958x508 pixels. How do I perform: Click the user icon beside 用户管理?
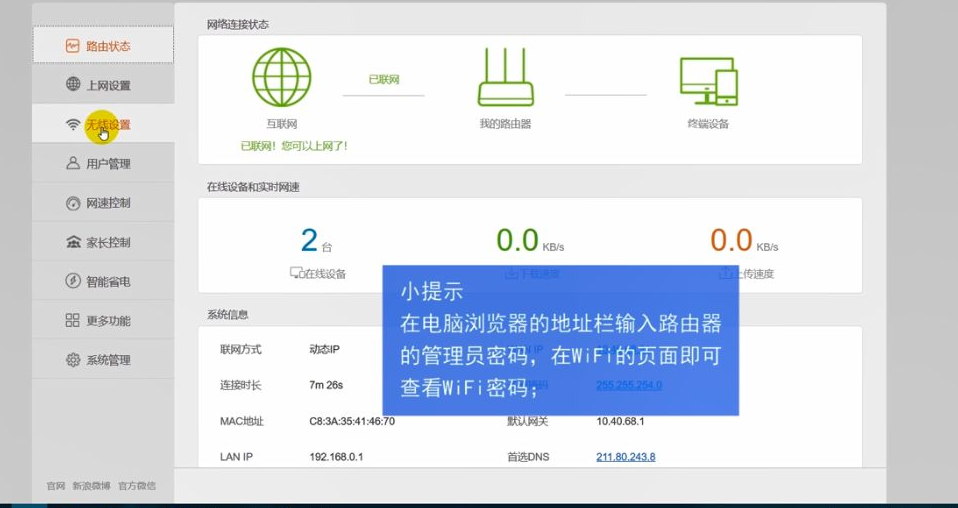click(73, 163)
